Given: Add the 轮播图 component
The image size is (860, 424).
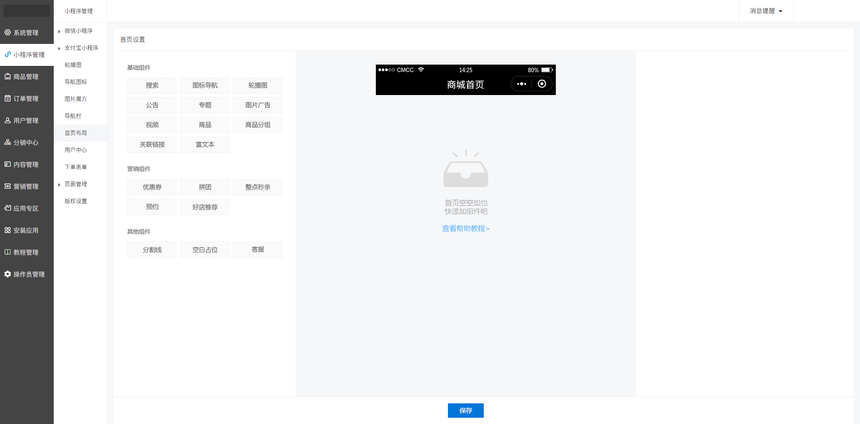Looking at the screenshot, I should 257,86.
